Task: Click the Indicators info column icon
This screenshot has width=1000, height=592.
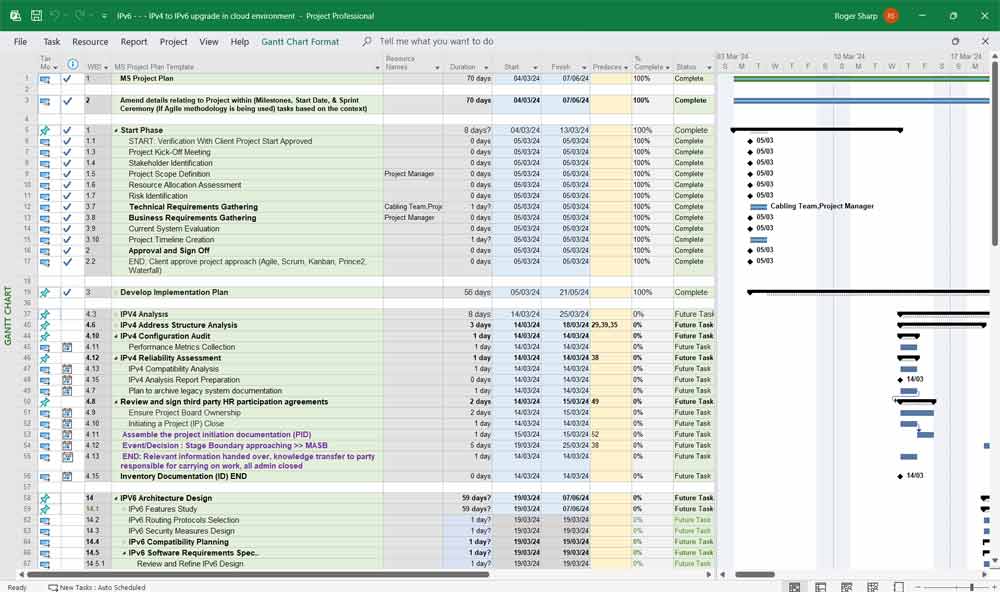Action: (72, 64)
